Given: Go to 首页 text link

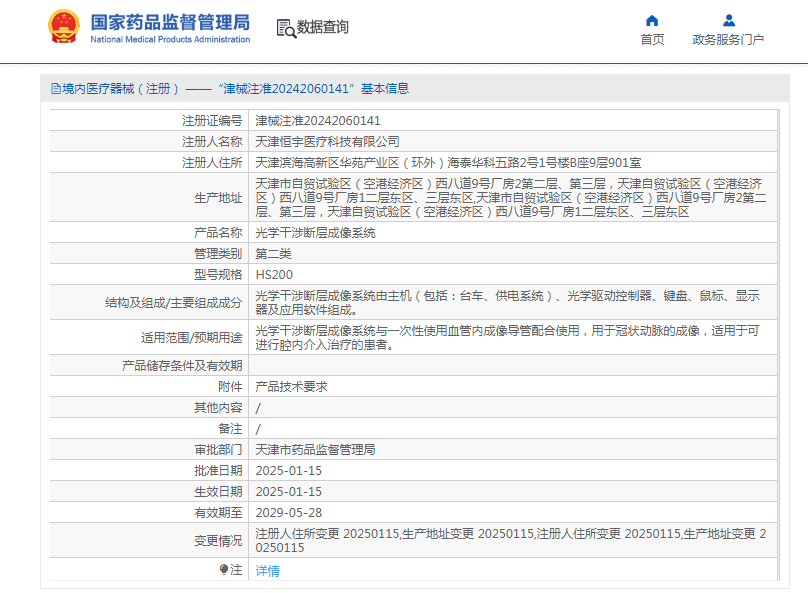Looking at the screenshot, I should point(652,40).
